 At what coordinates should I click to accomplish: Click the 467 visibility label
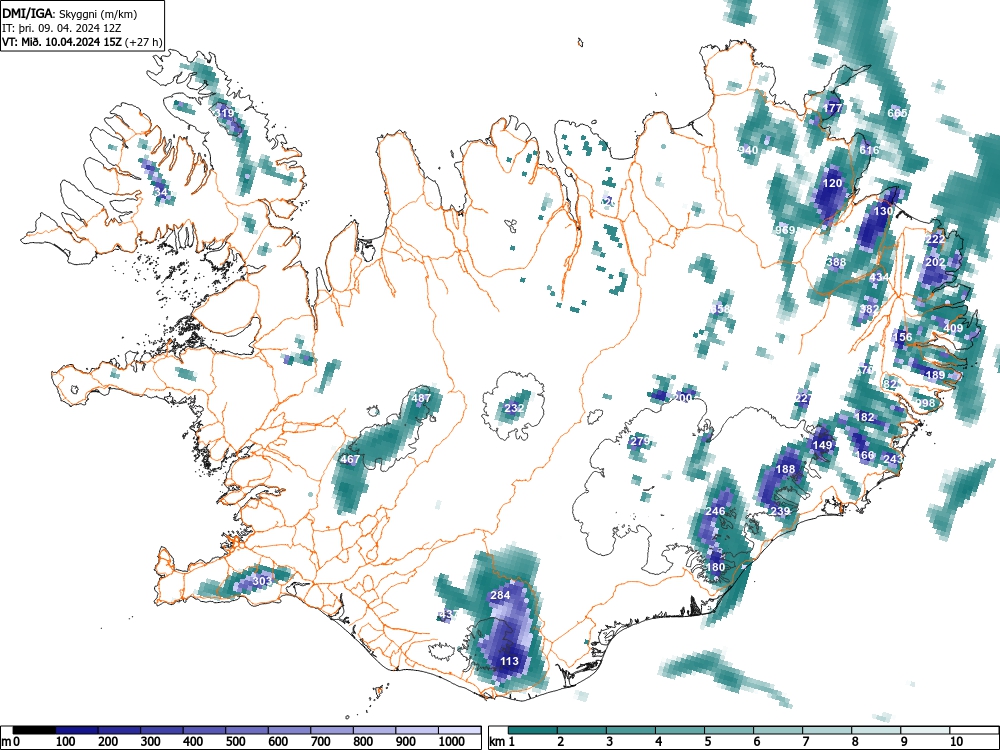350,459
